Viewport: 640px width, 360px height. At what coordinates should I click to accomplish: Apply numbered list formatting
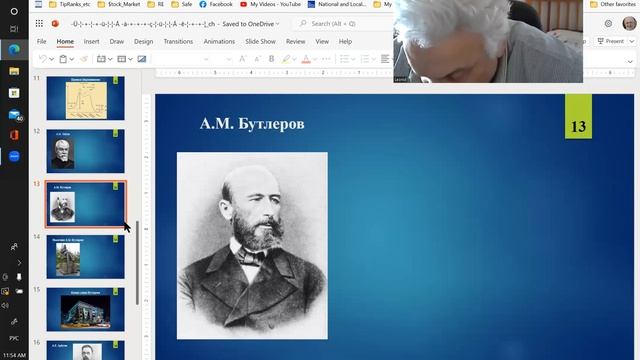[x=364, y=59]
